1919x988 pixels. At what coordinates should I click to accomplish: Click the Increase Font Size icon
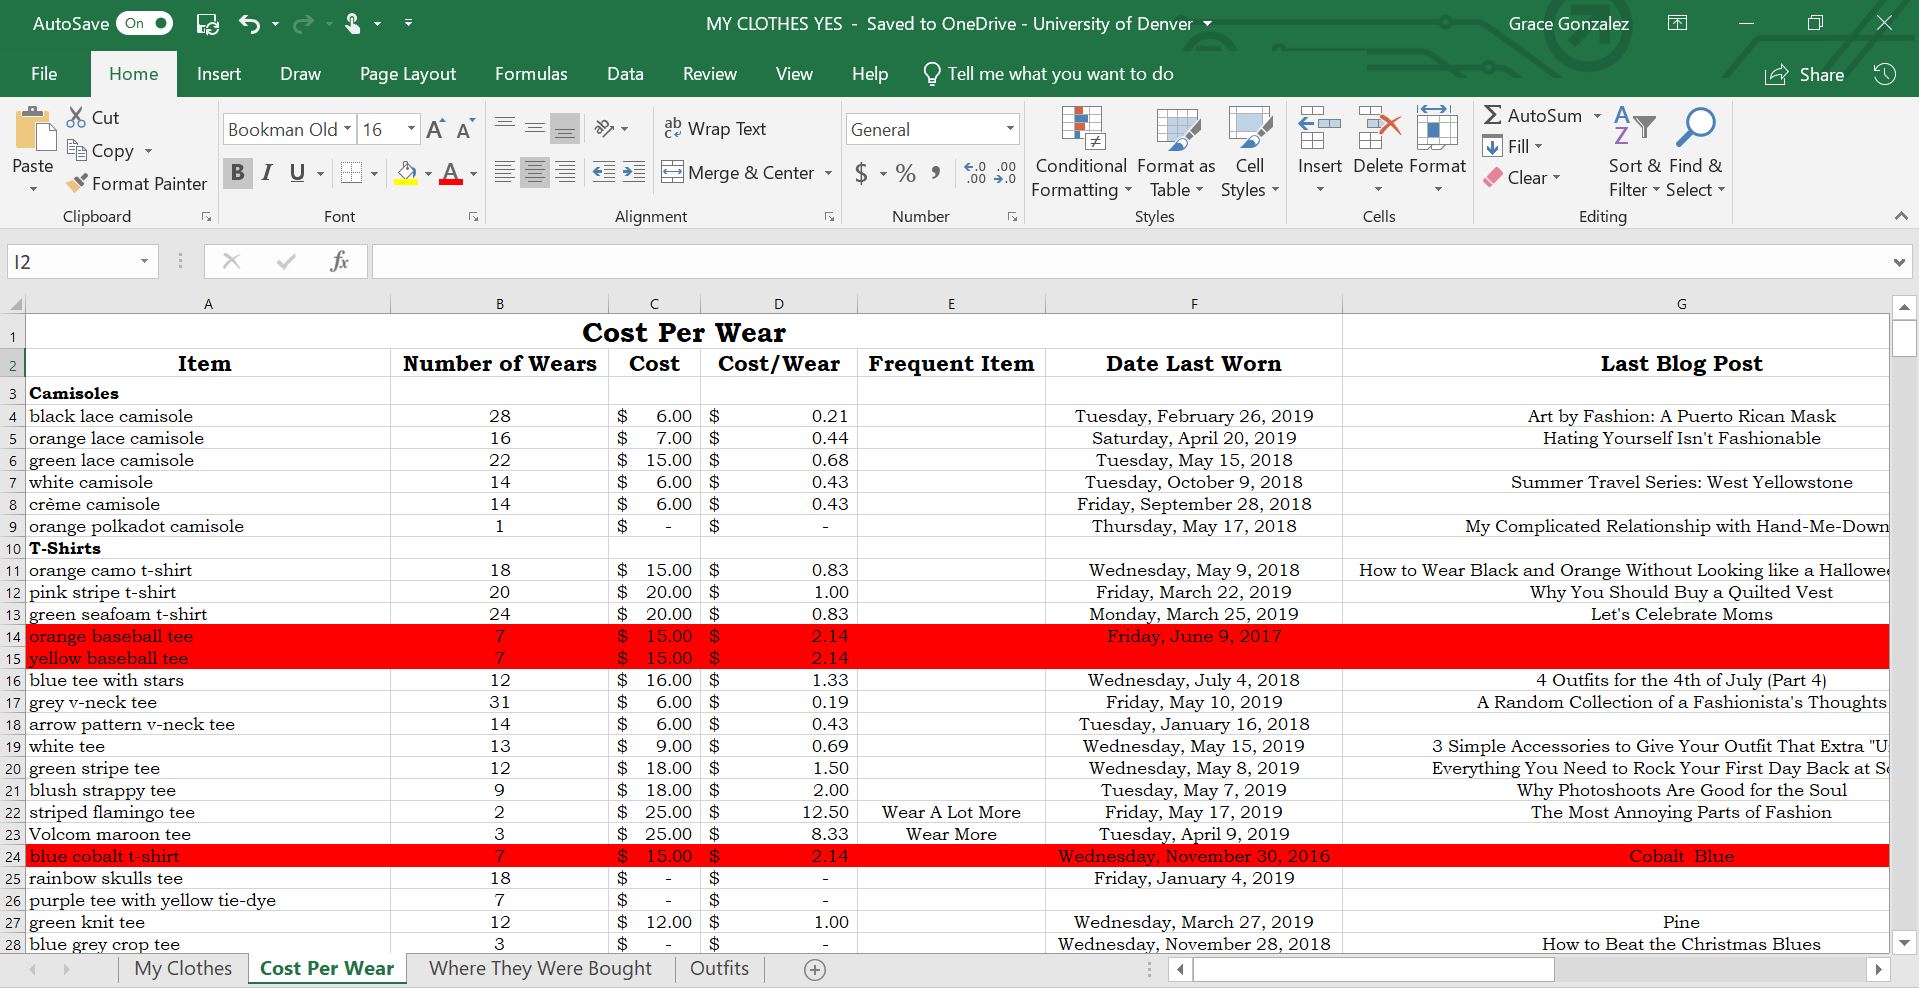[435, 130]
